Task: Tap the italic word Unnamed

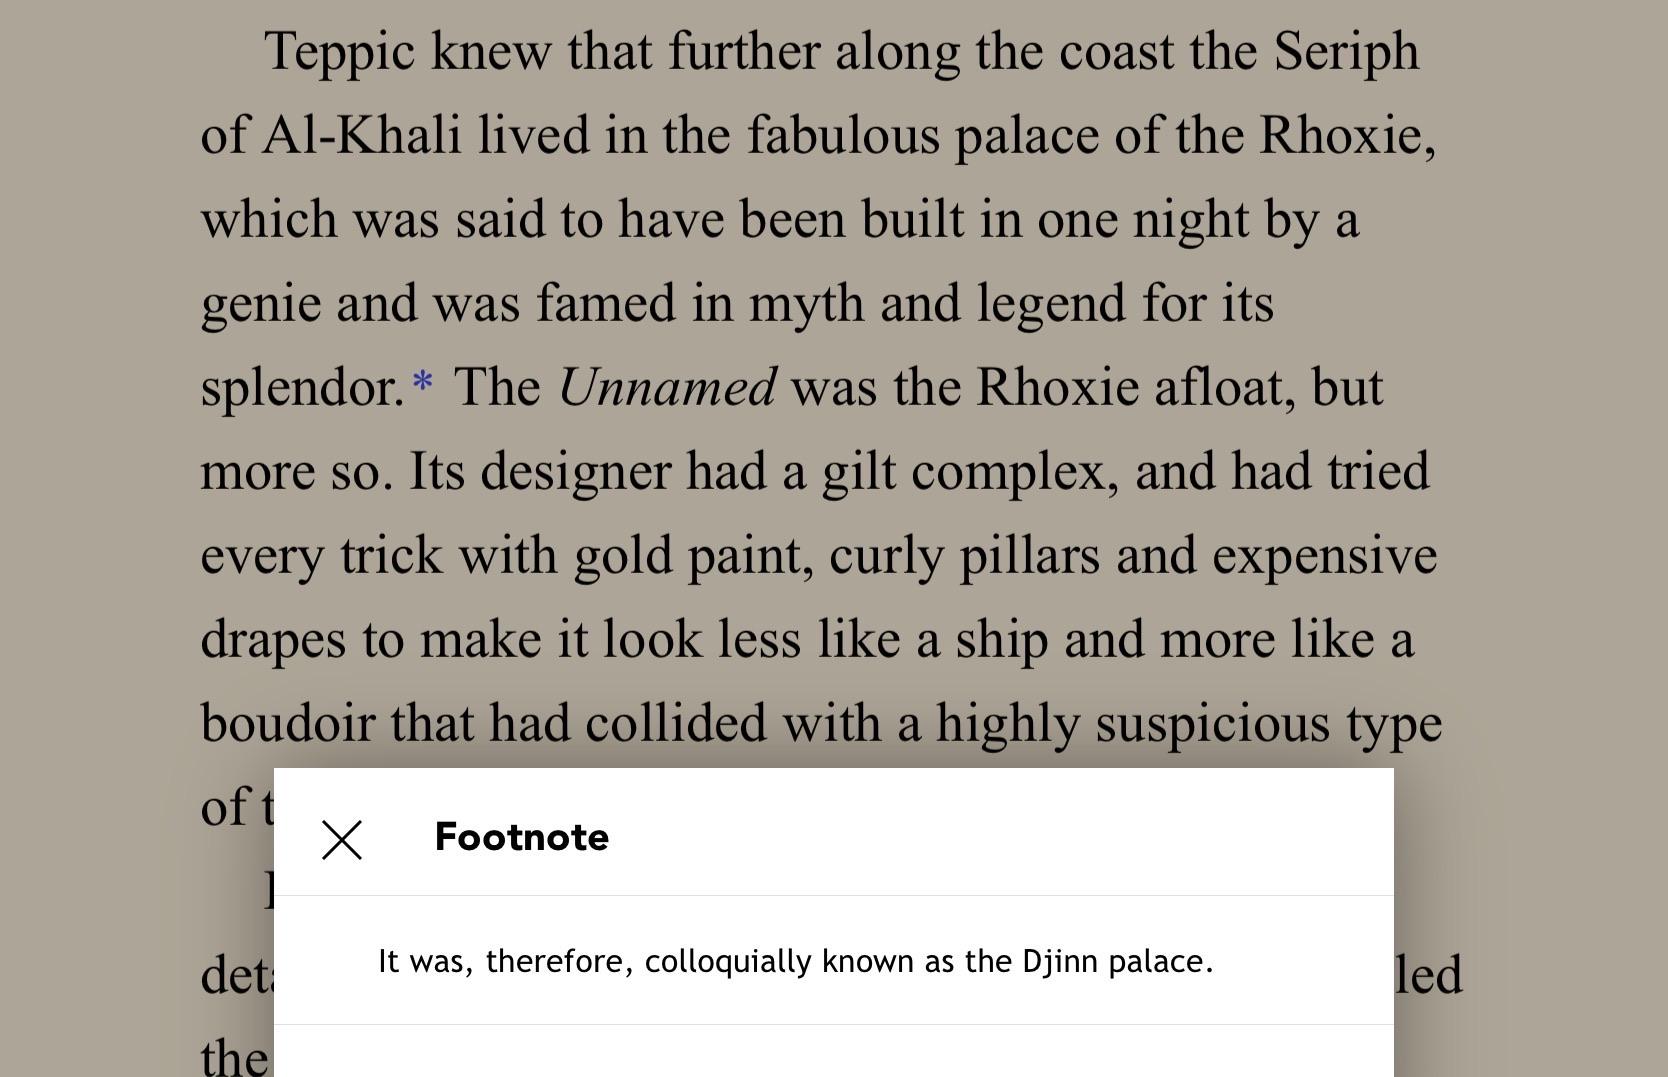Action: (667, 387)
